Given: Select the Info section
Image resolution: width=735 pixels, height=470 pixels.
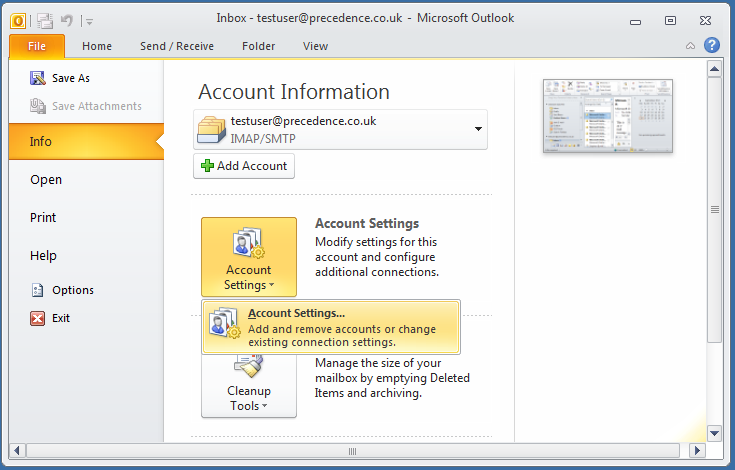Looking at the screenshot, I should 86,142.
